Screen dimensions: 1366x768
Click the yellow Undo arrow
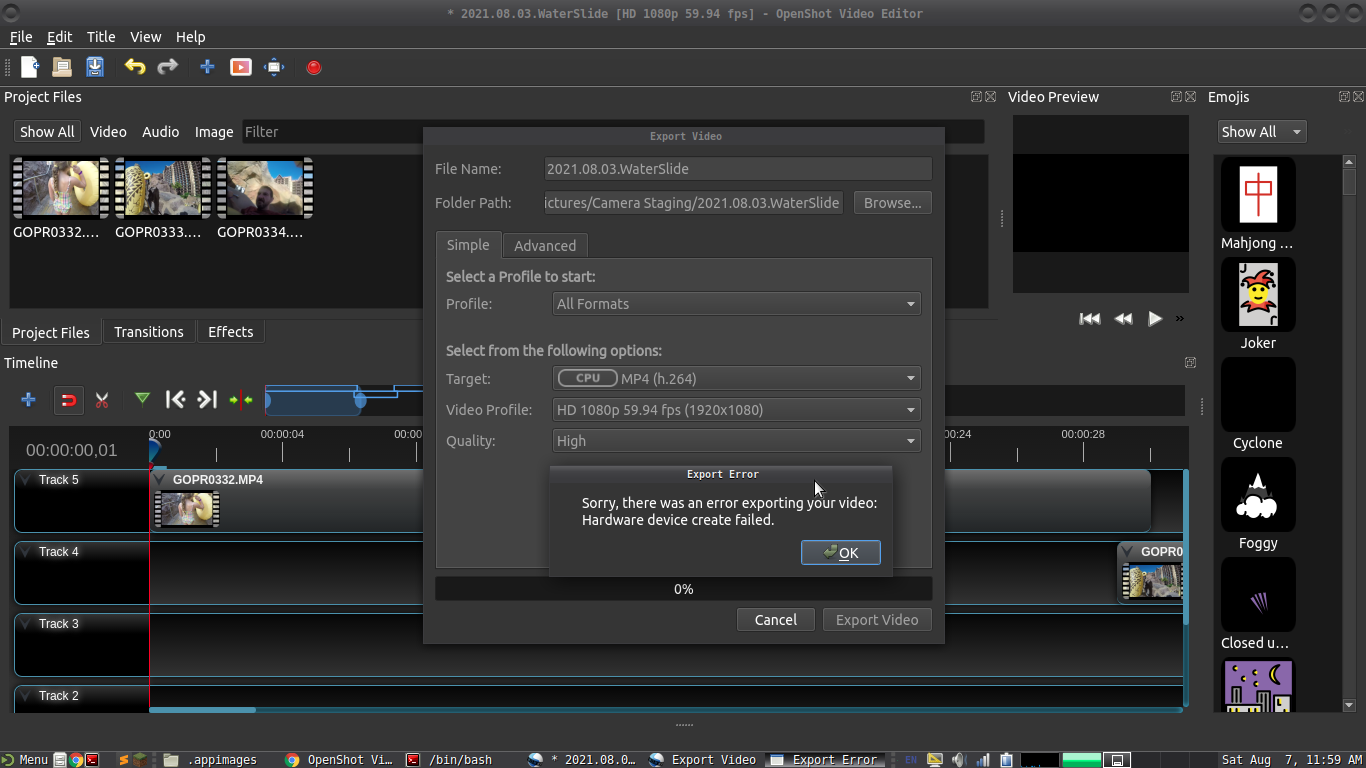135,67
